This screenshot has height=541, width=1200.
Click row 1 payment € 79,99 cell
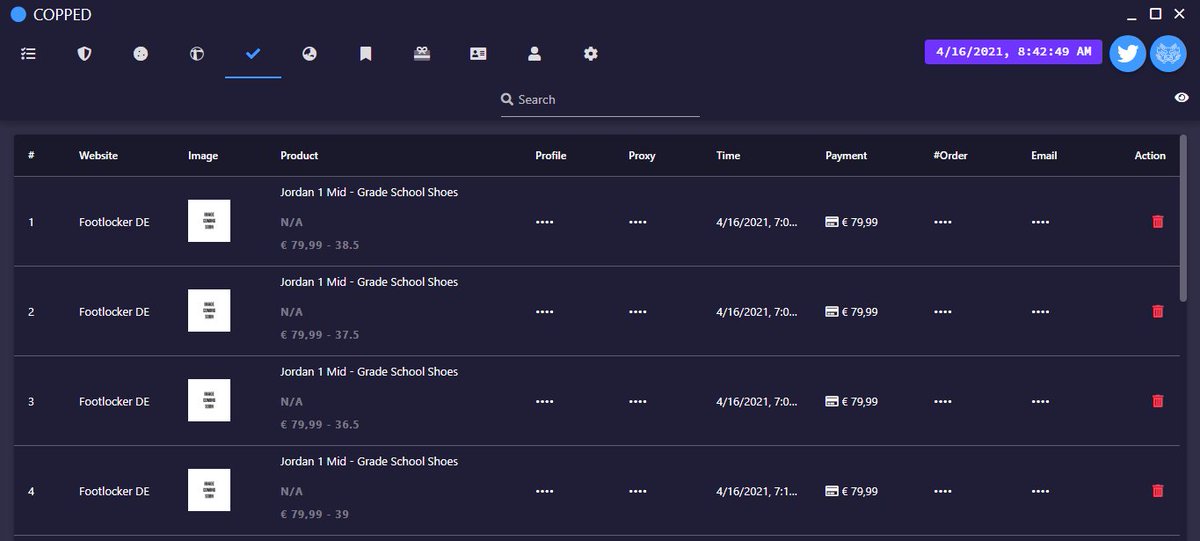(851, 222)
